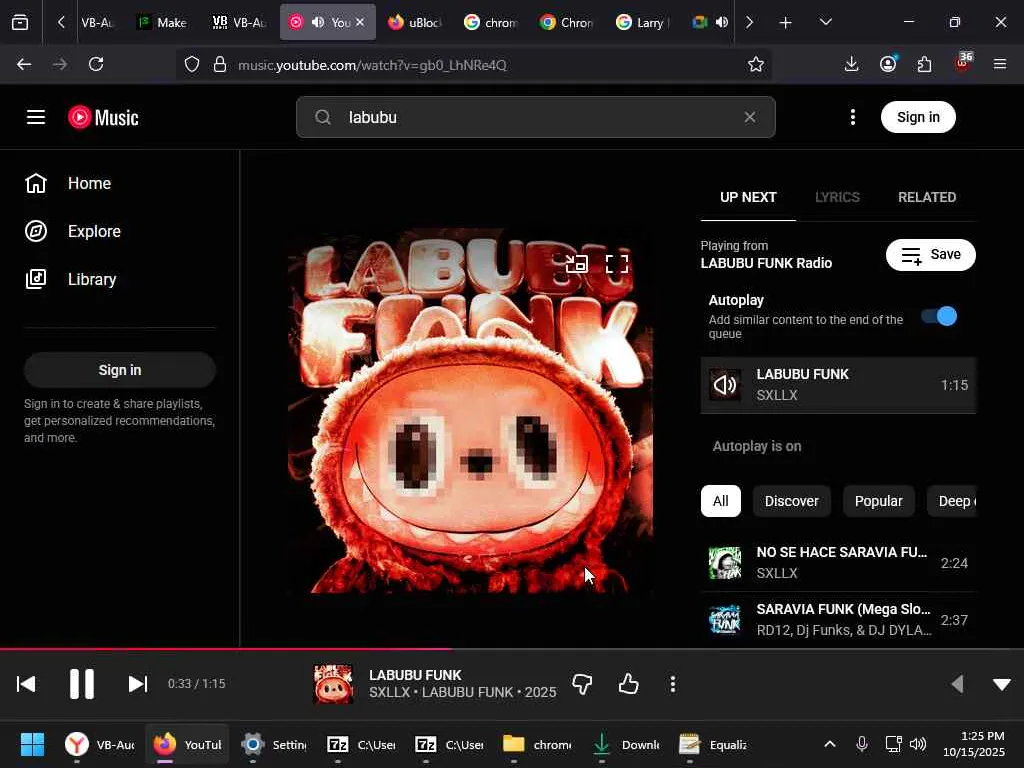Viewport: 1024px width, 768px height.
Task: Open the YouTube Music hamburger guide menu
Action: click(36, 118)
